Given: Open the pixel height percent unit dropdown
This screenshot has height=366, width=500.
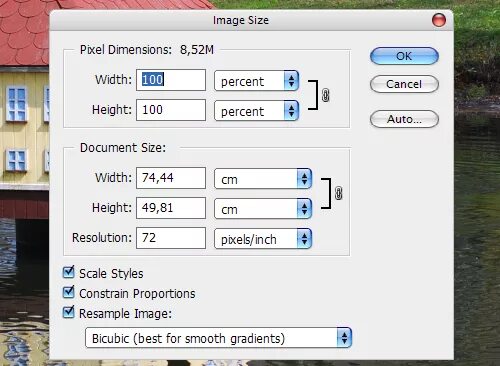Looking at the screenshot, I should 256,111.
